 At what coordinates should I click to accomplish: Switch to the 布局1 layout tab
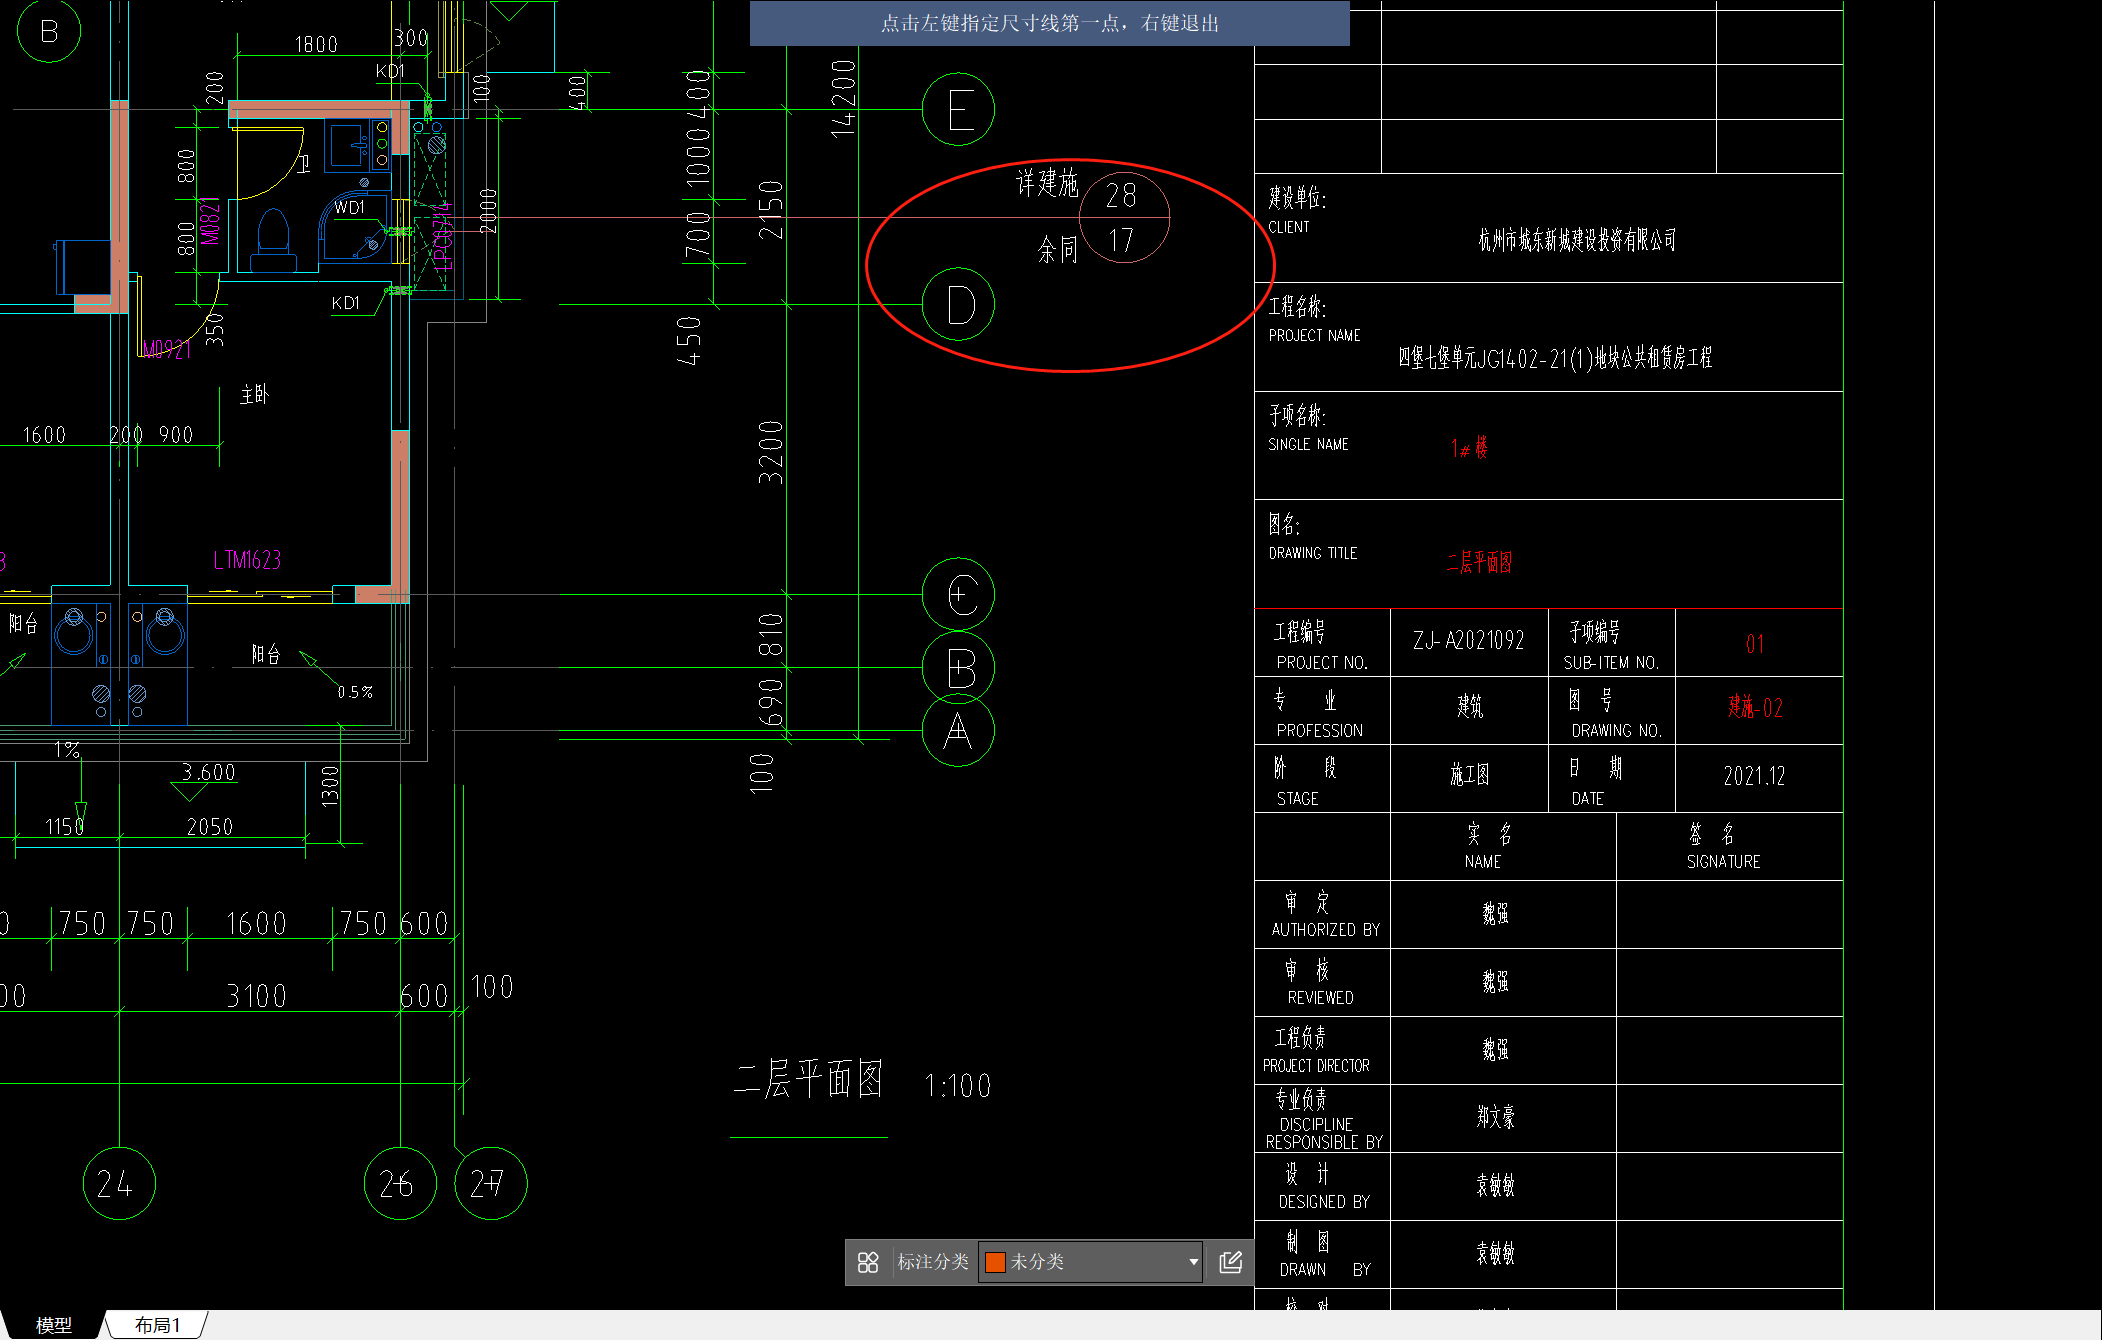(158, 1325)
